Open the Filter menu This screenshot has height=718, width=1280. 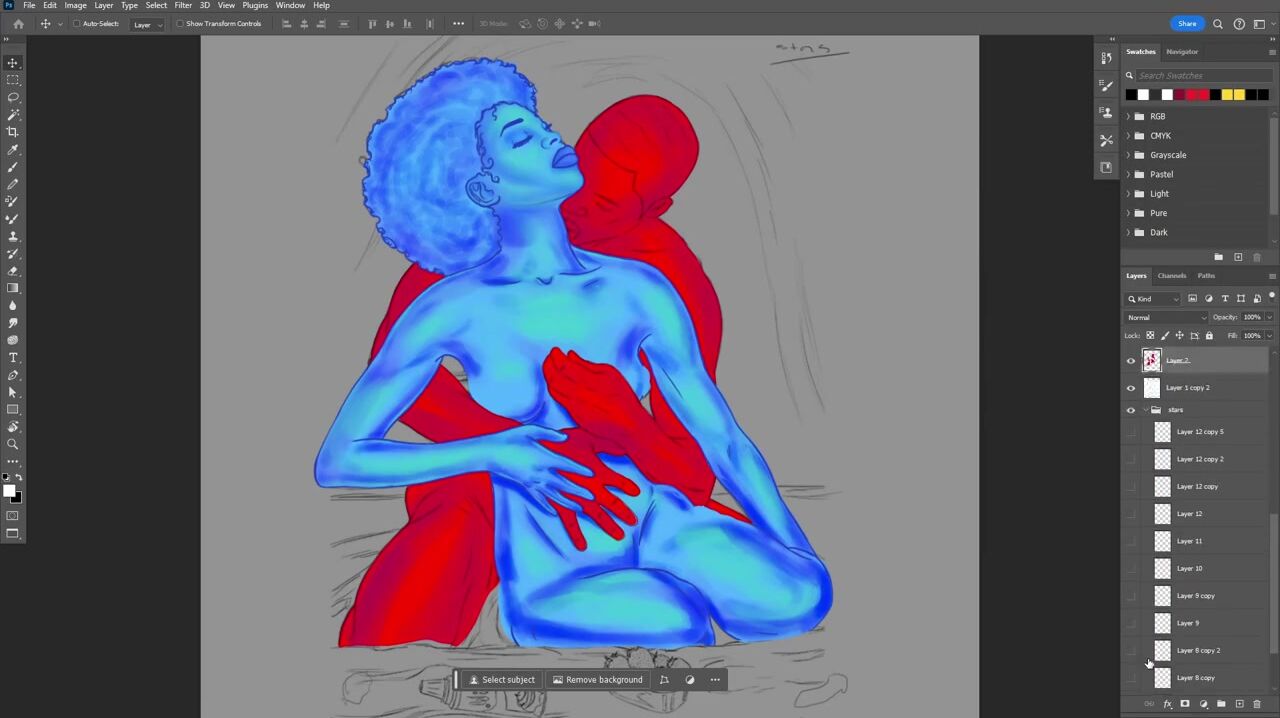[183, 6]
